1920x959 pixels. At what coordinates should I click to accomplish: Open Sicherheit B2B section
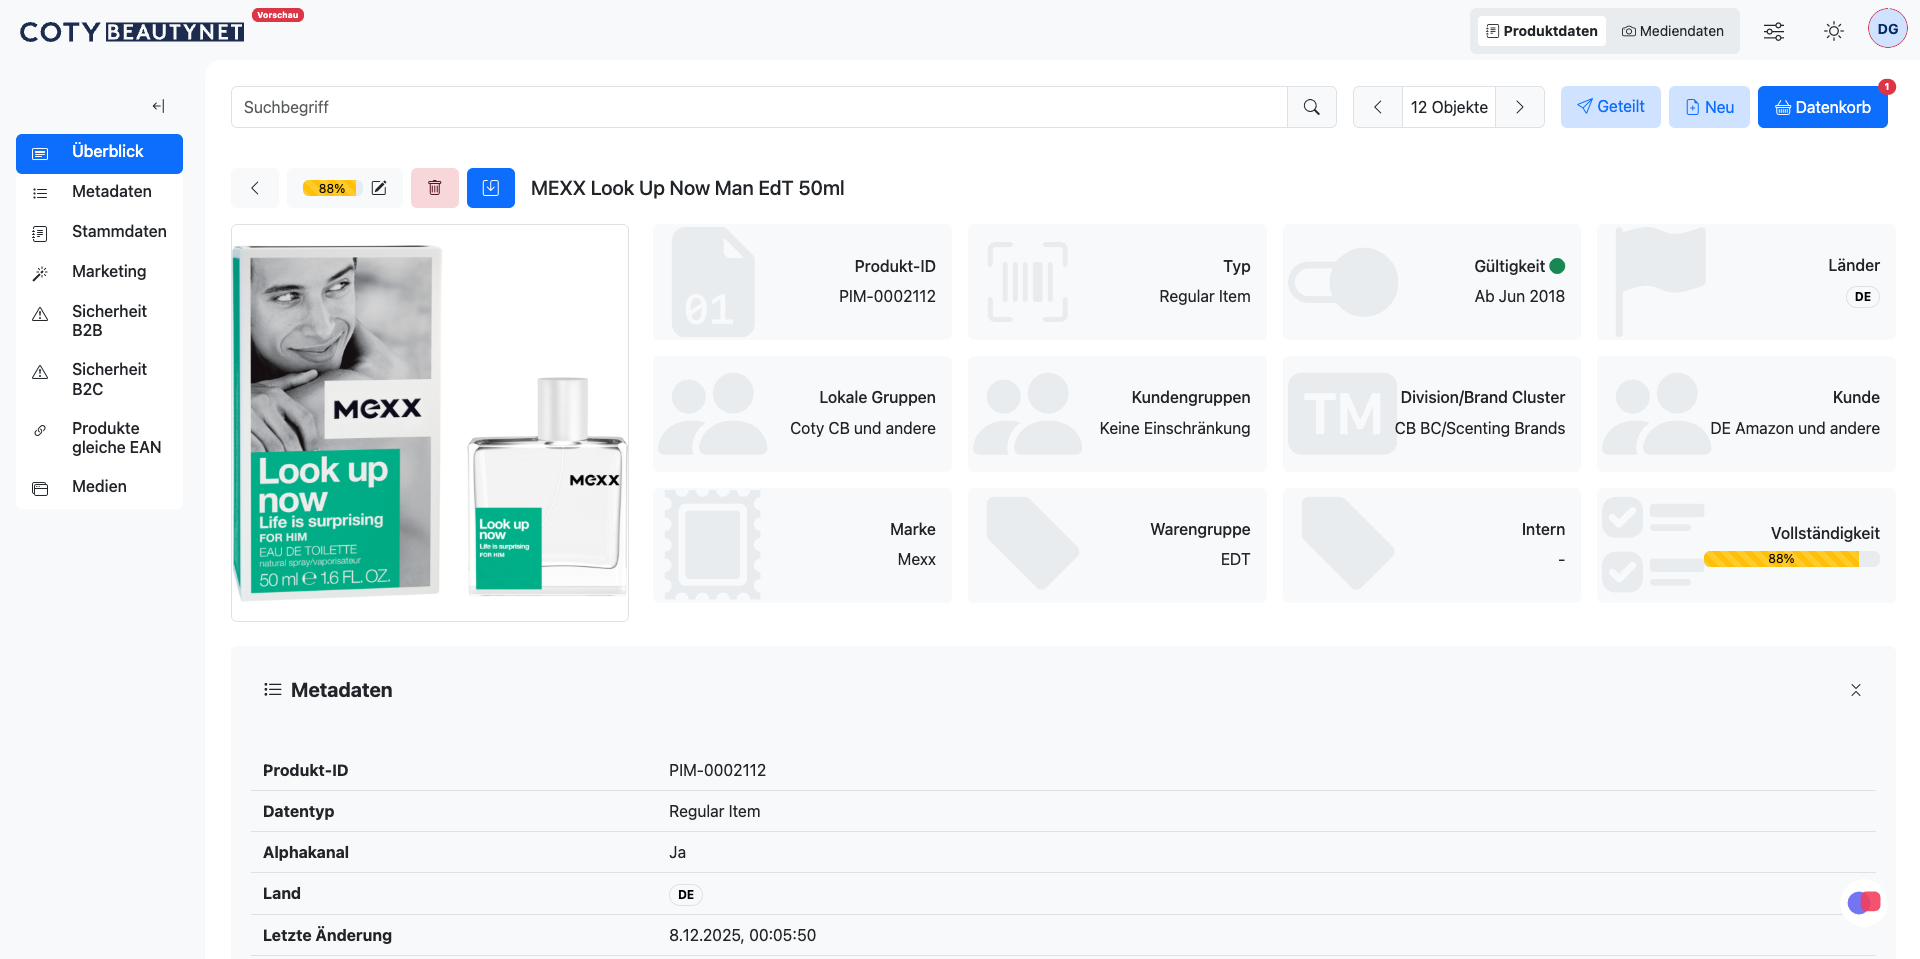click(99, 321)
